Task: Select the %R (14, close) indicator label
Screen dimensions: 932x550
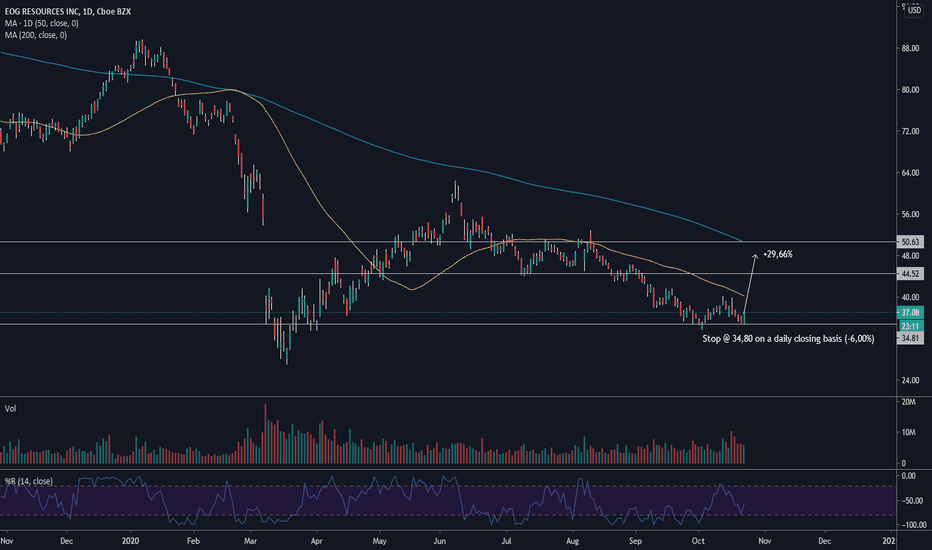Action: coord(29,481)
